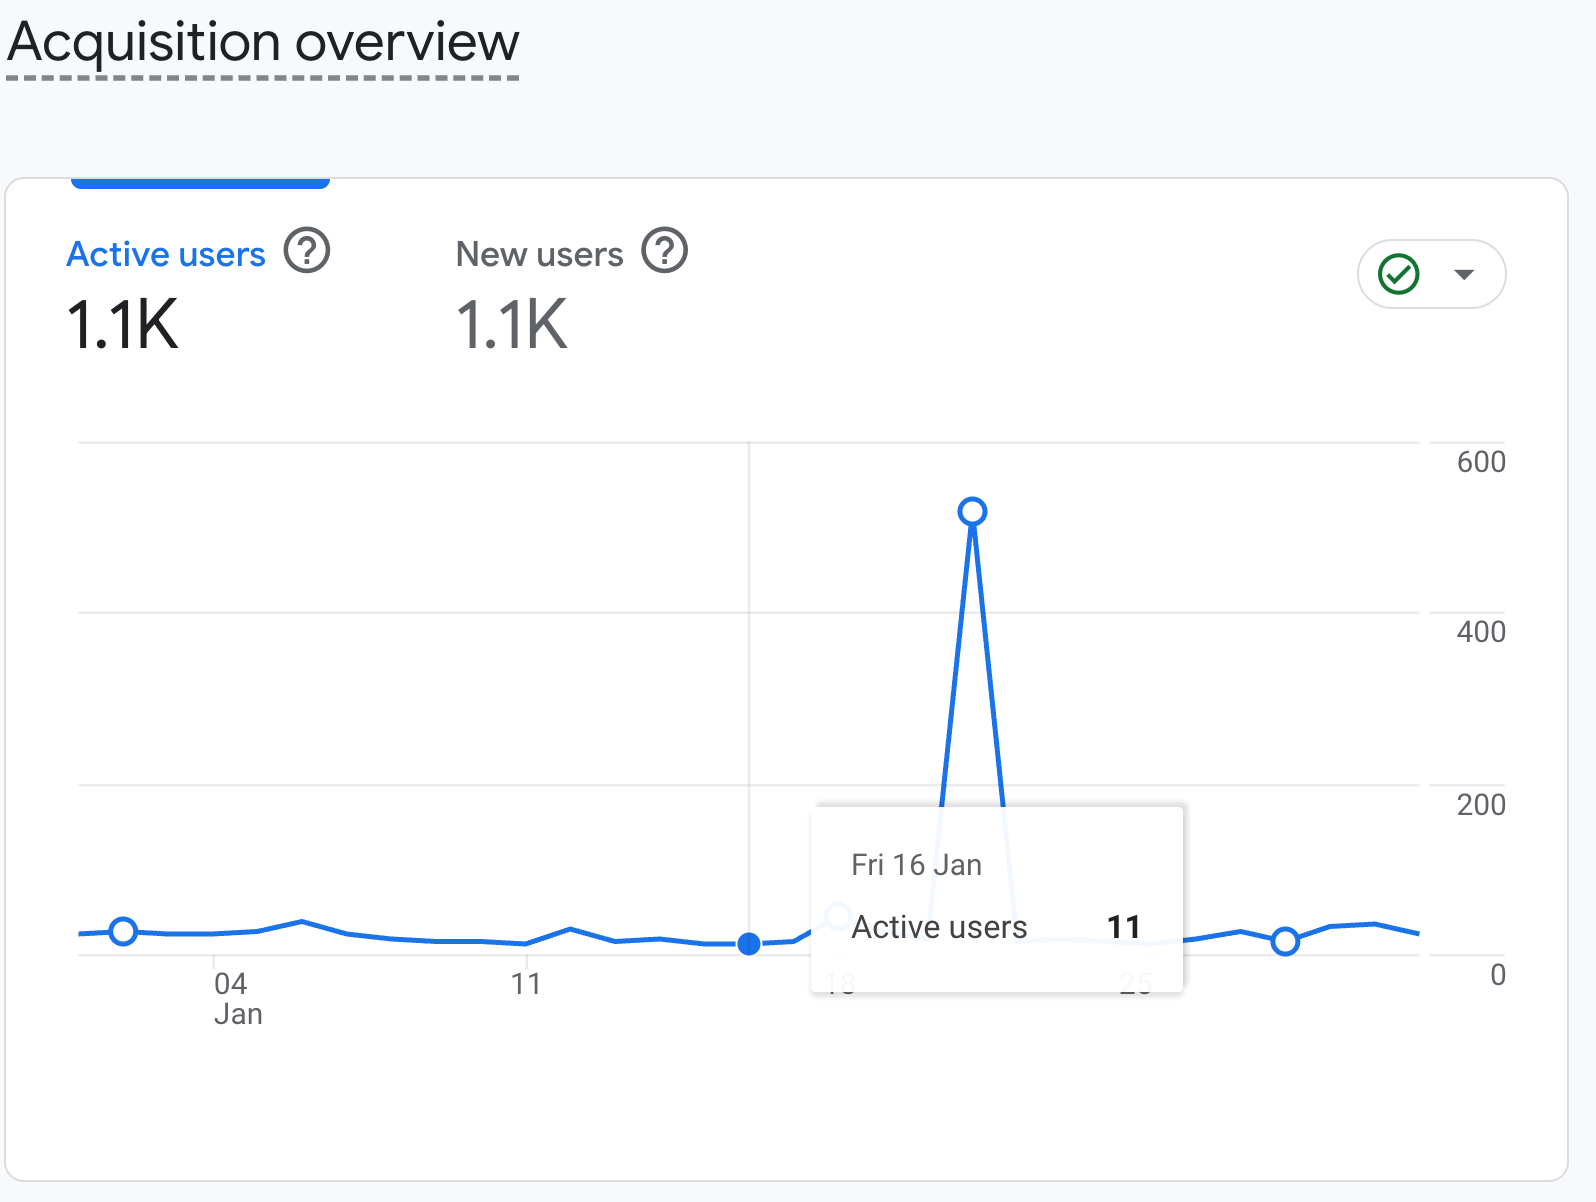Click the Acquisition overview title

tap(263, 43)
